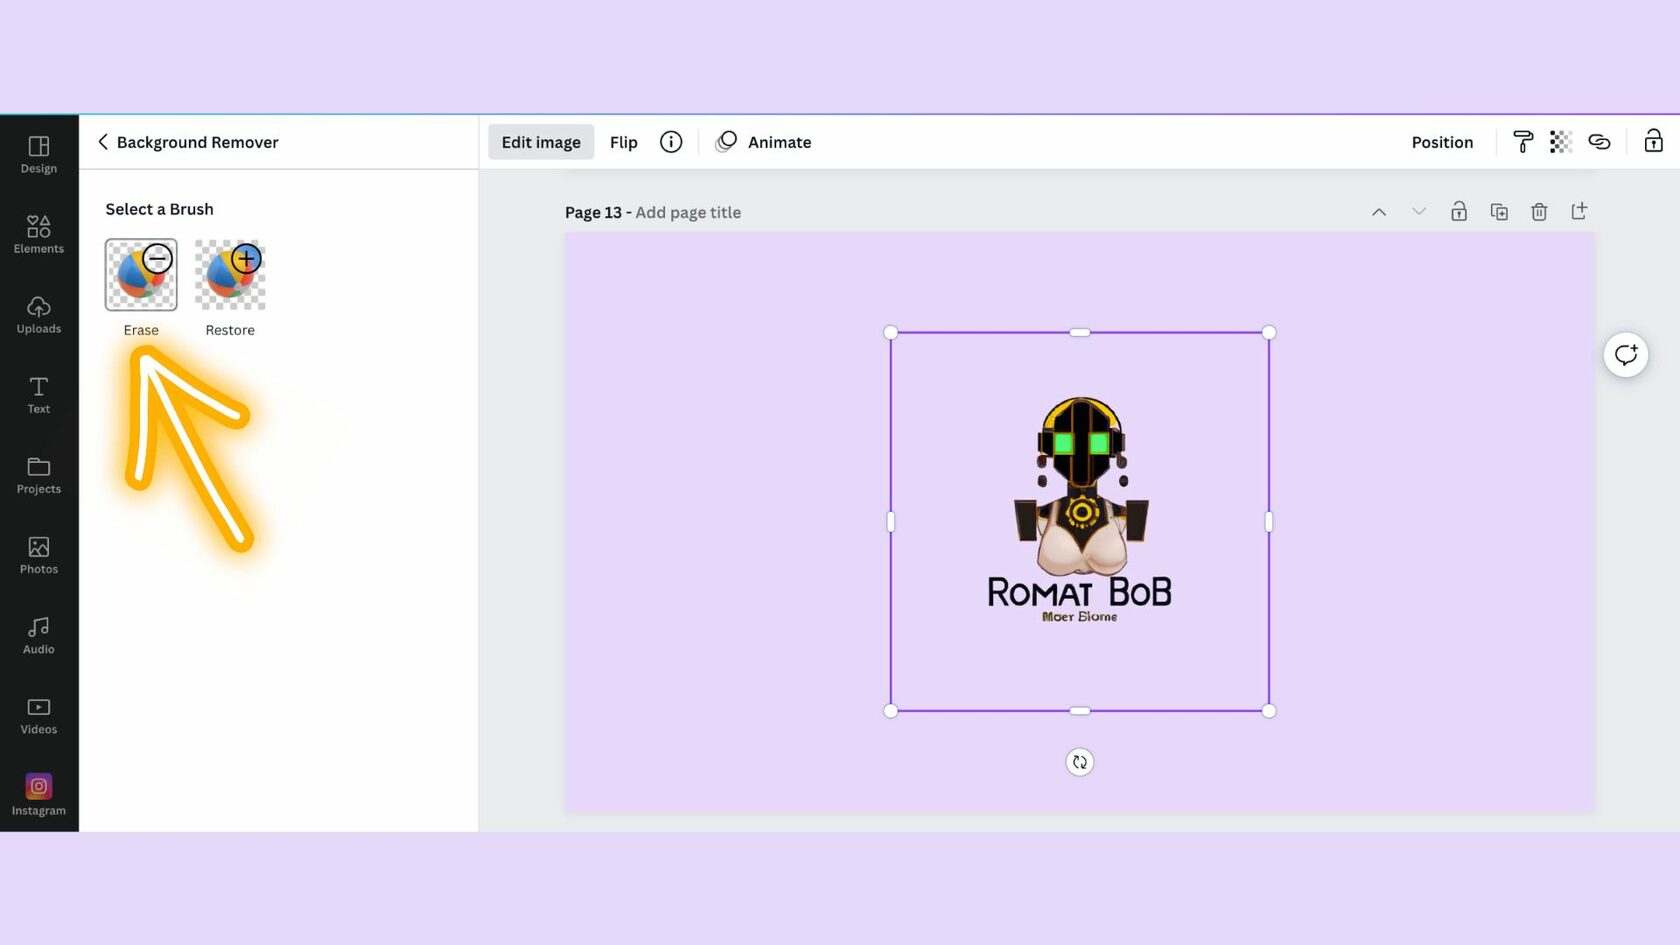Delete Page 13 with trash icon

click(x=1539, y=212)
